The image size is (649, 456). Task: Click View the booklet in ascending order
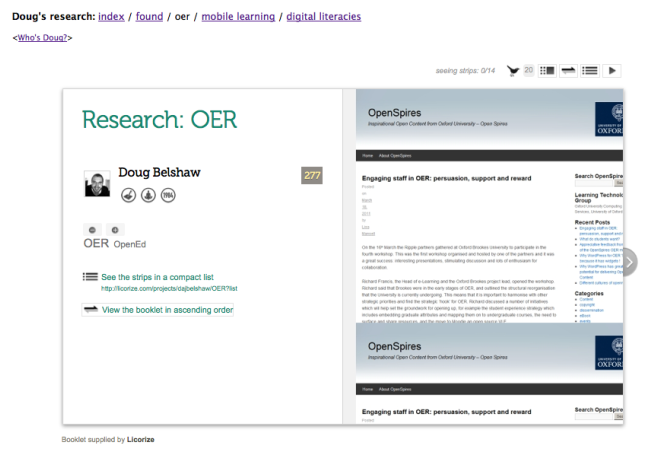tap(167, 310)
